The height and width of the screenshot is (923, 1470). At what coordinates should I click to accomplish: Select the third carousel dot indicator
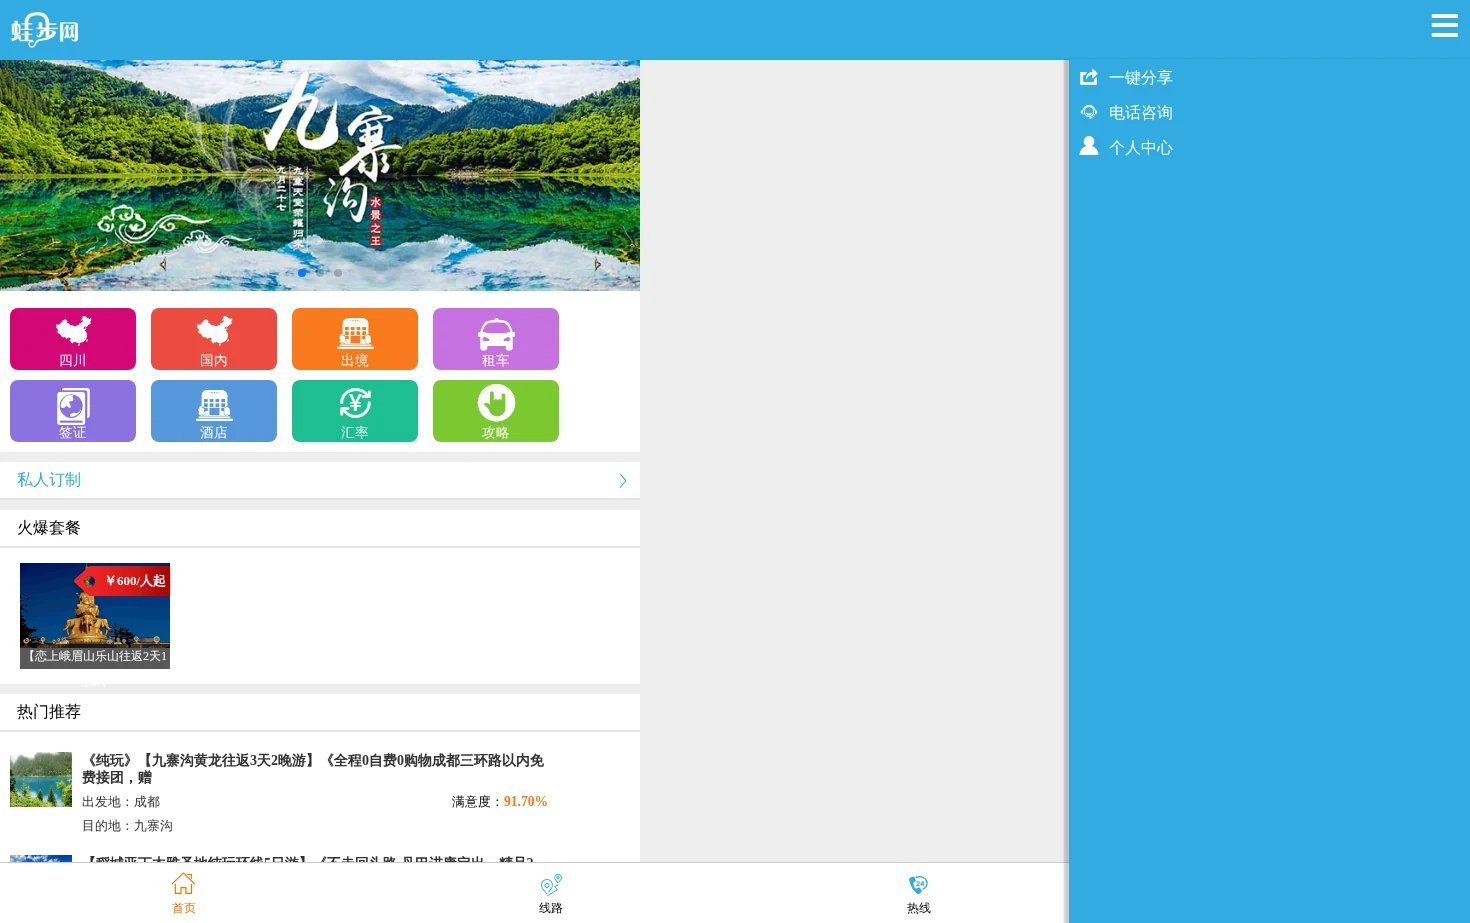coord(338,273)
